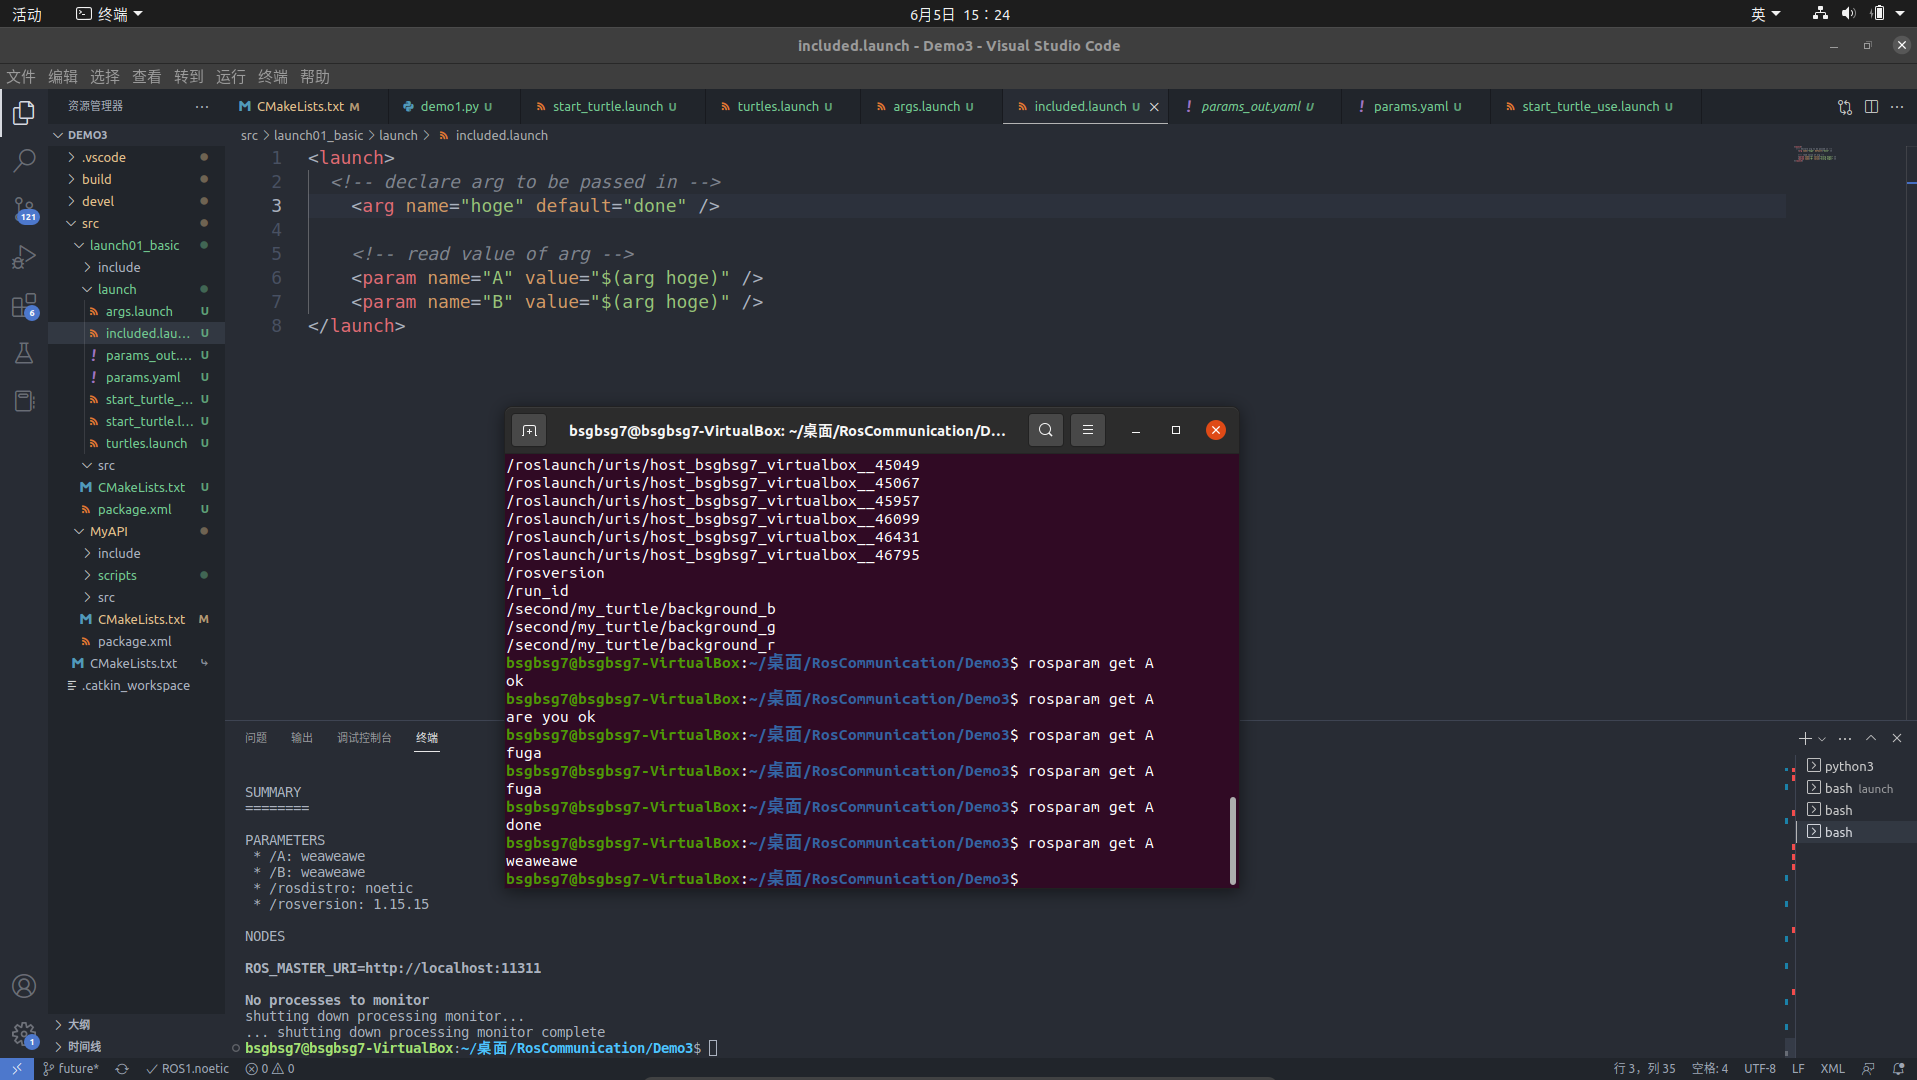Image resolution: width=1917 pixels, height=1080 pixels.
Task: Open the 编辑 (Edit) menu
Action: [63, 77]
